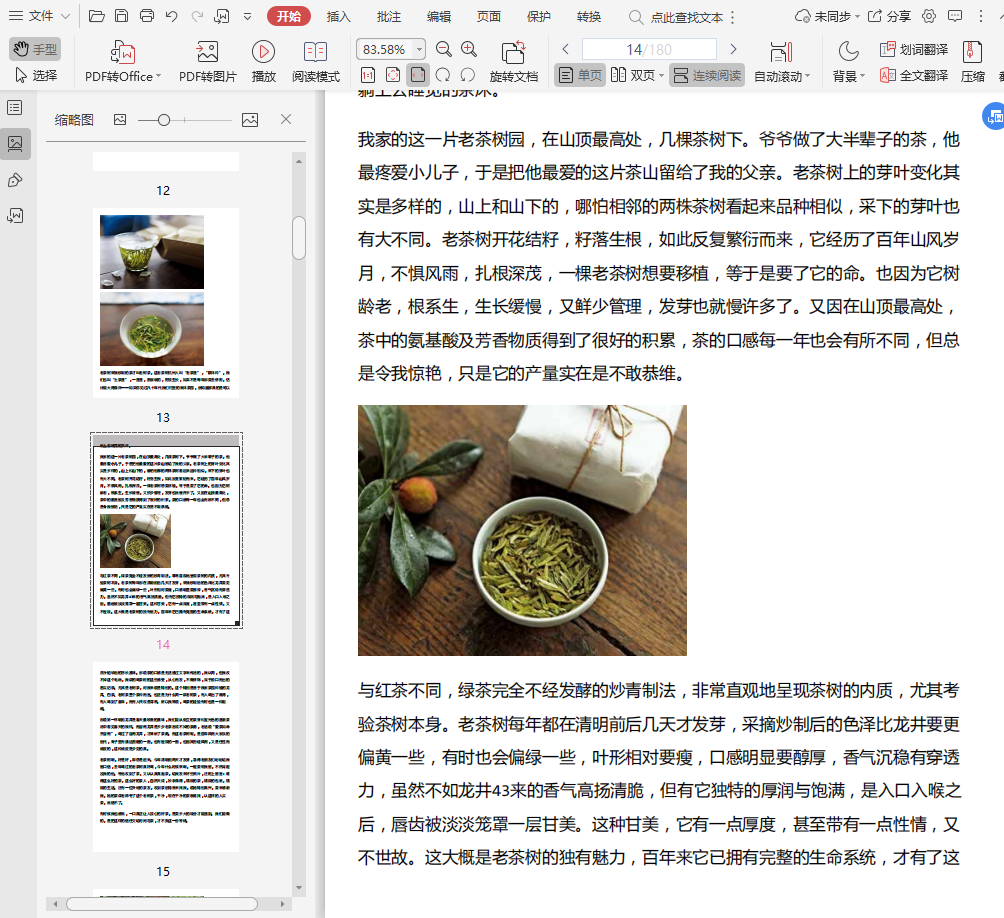Click the Print icon
This screenshot has height=918, width=1004.
(147, 16)
